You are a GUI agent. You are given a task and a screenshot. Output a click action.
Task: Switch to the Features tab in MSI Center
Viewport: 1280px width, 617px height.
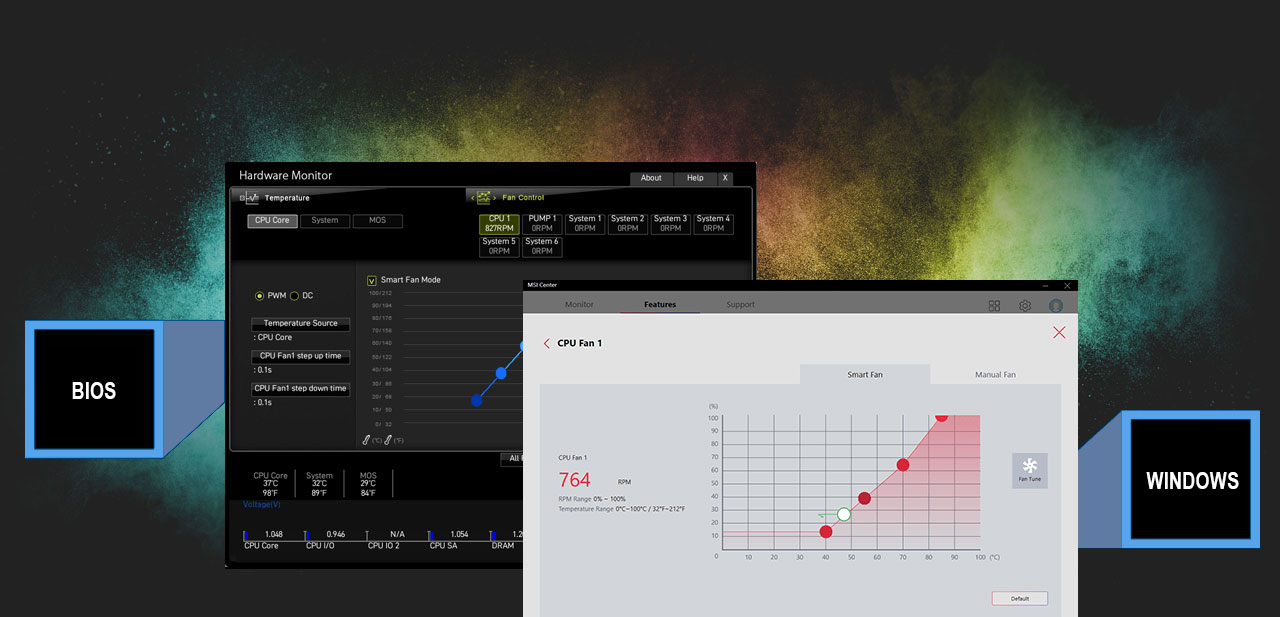[x=660, y=305]
